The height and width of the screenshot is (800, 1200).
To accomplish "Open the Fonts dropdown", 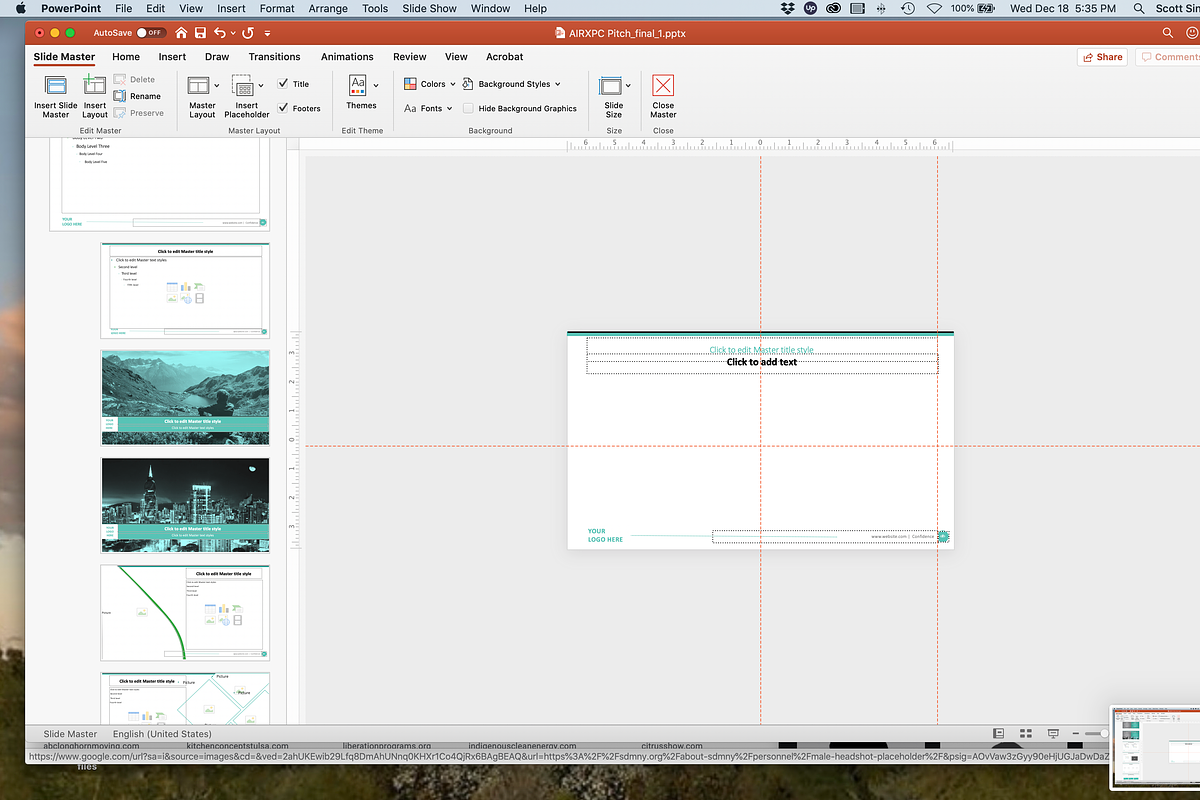I will point(428,108).
